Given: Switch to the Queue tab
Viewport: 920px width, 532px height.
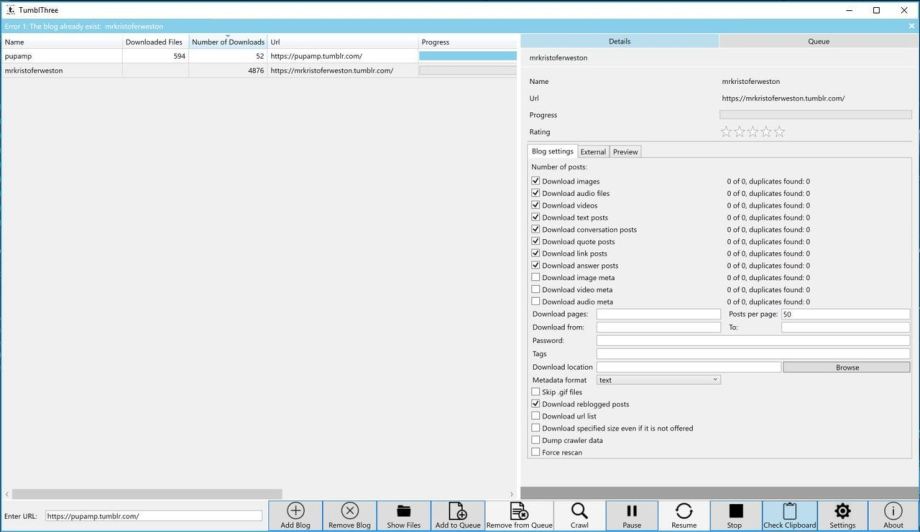Looking at the screenshot, I should pos(818,41).
